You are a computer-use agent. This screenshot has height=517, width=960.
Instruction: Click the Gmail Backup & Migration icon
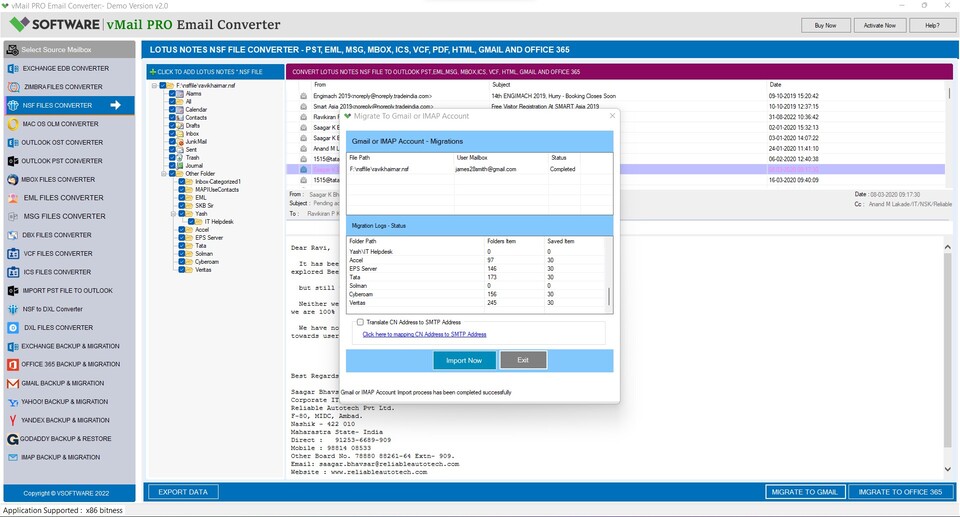(x=13, y=383)
